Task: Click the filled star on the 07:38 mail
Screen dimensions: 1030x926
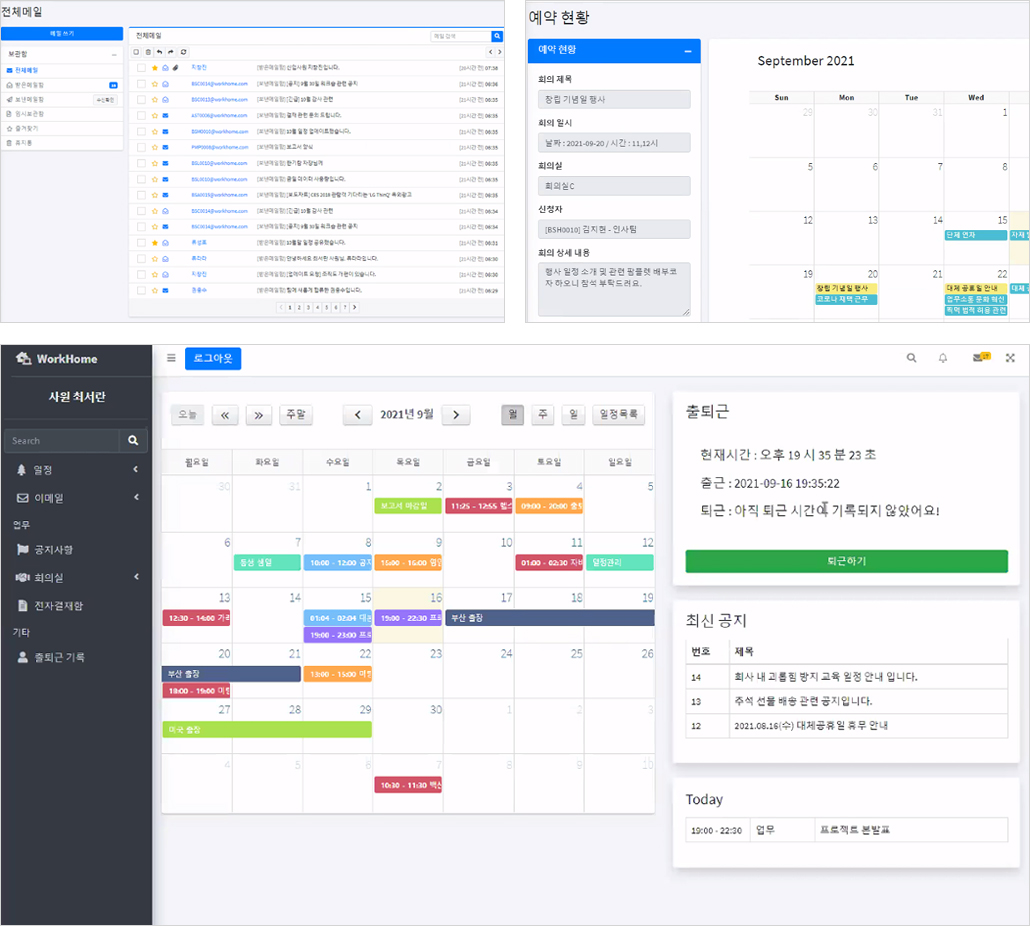Action: click(155, 68)
